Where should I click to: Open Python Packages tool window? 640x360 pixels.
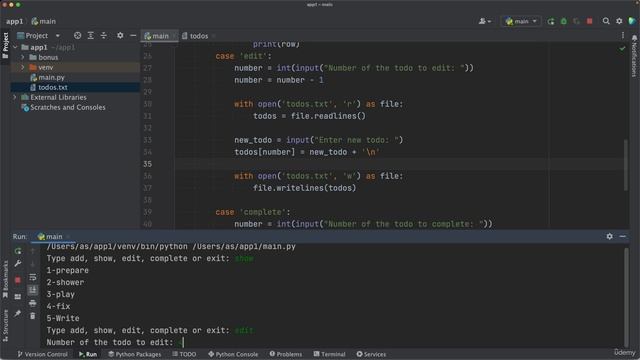pos(134,354)
